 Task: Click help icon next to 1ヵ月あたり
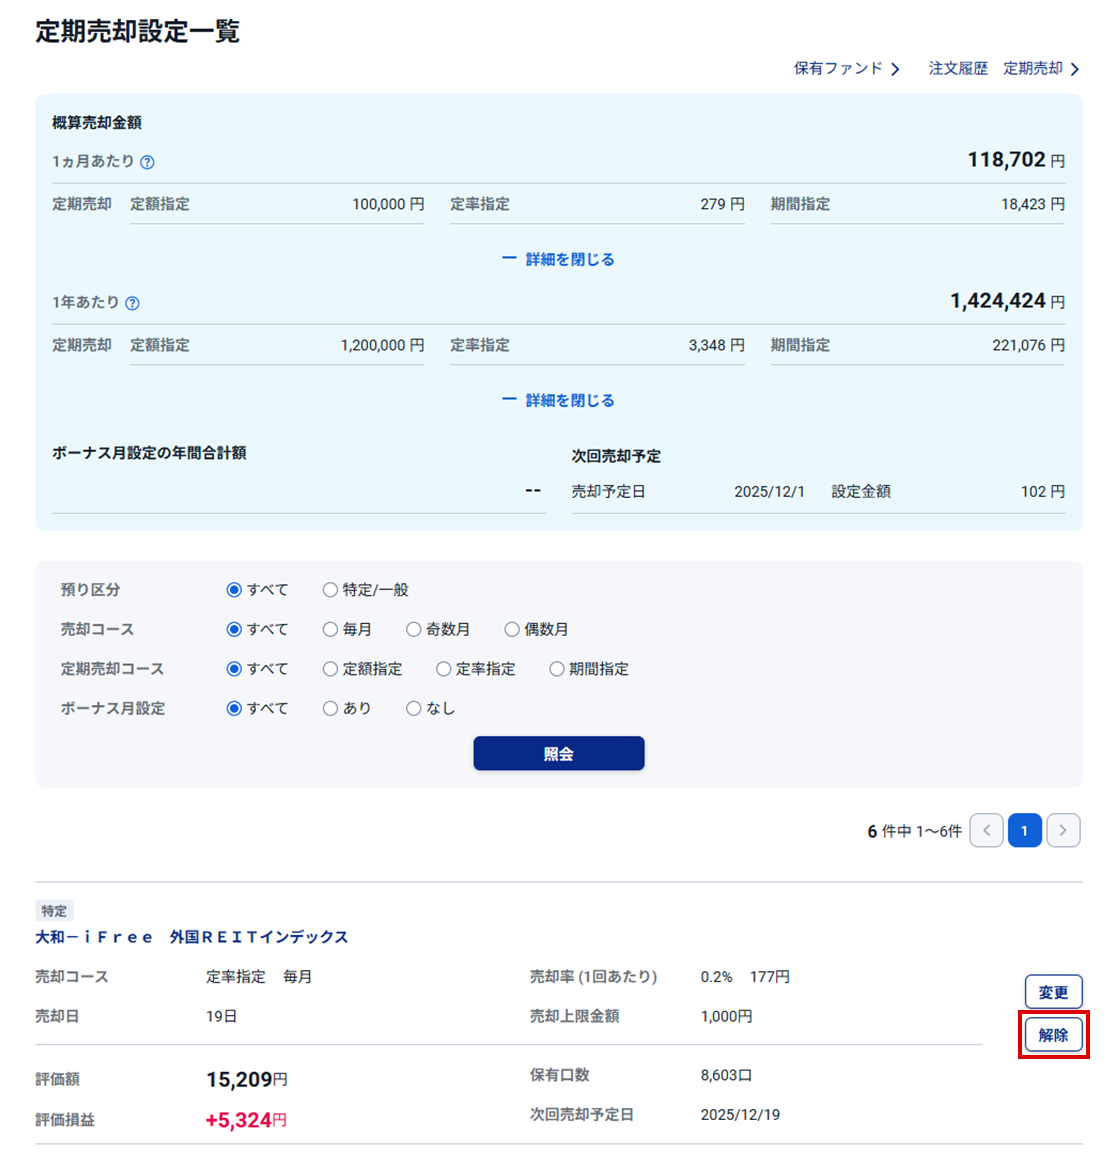(x=147, y=162)
